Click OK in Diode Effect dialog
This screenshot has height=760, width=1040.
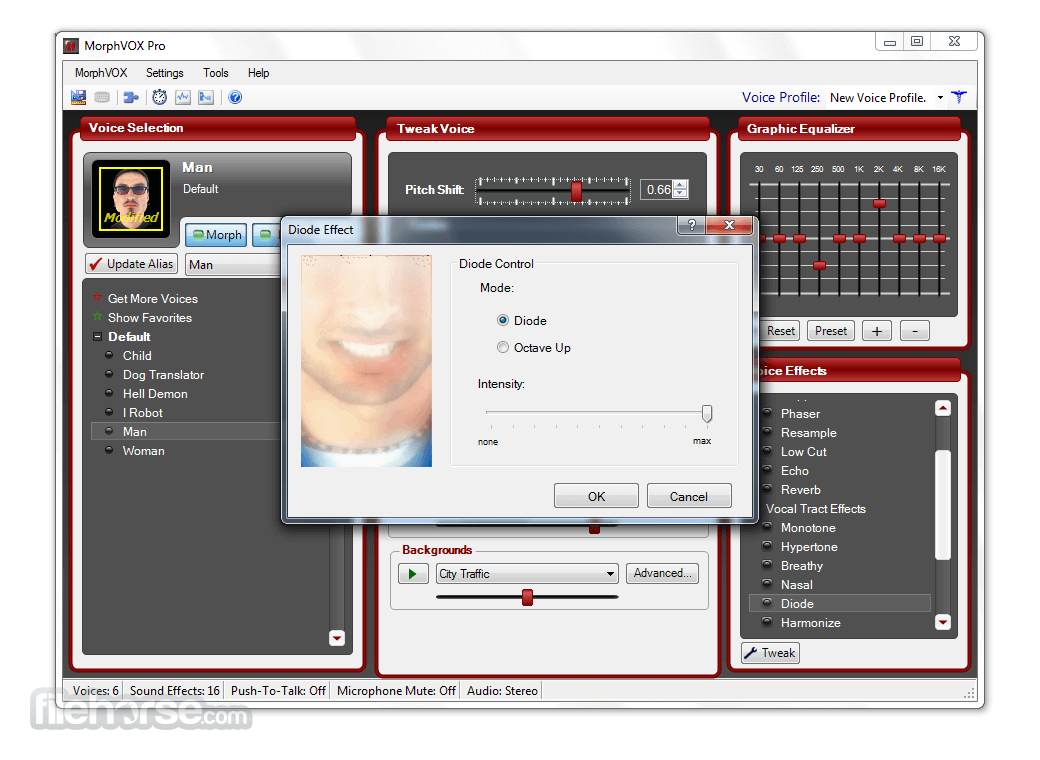(x=596, y=496)
